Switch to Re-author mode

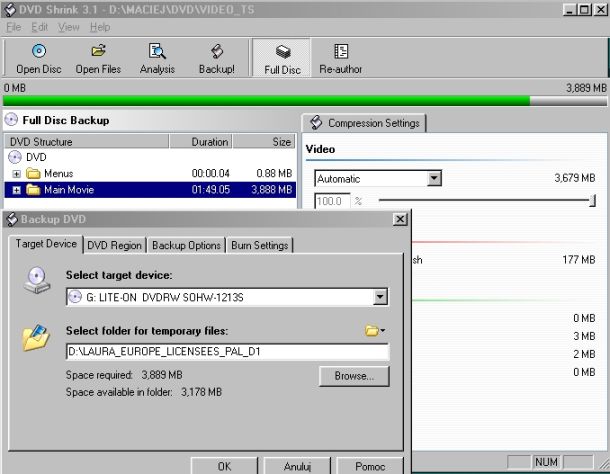click(340, 58)
